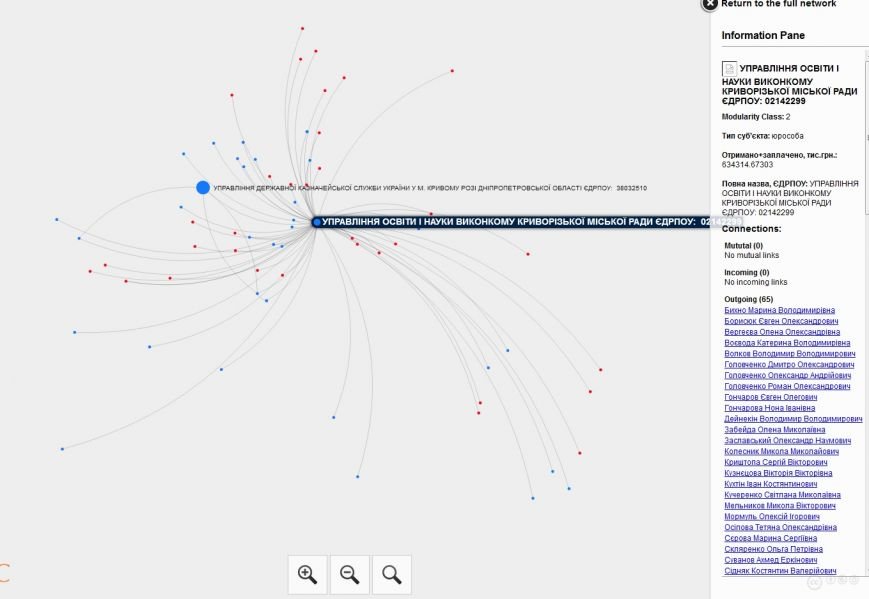Viewport: 869px width, 599px height.
Task: Click the 'Повна назва, ЄДРПОУ:' label
Action: (764, 183)
